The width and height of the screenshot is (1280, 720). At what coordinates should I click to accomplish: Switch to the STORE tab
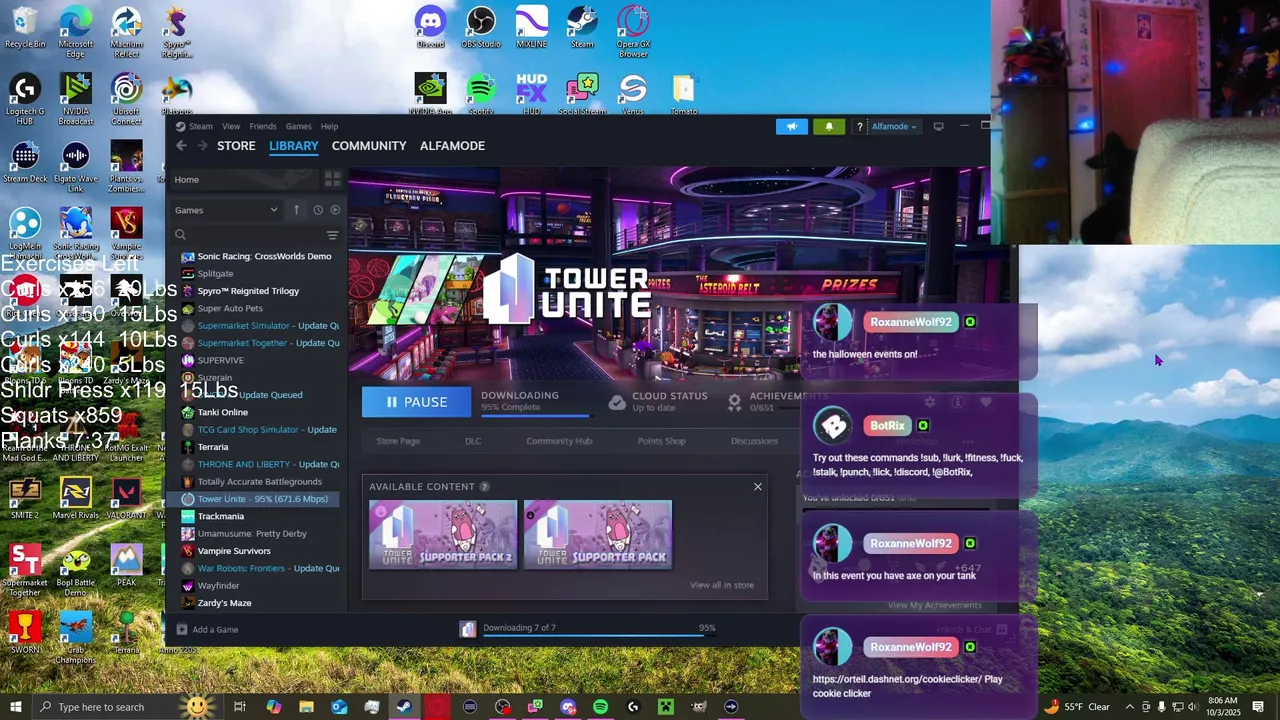point(237,146)
